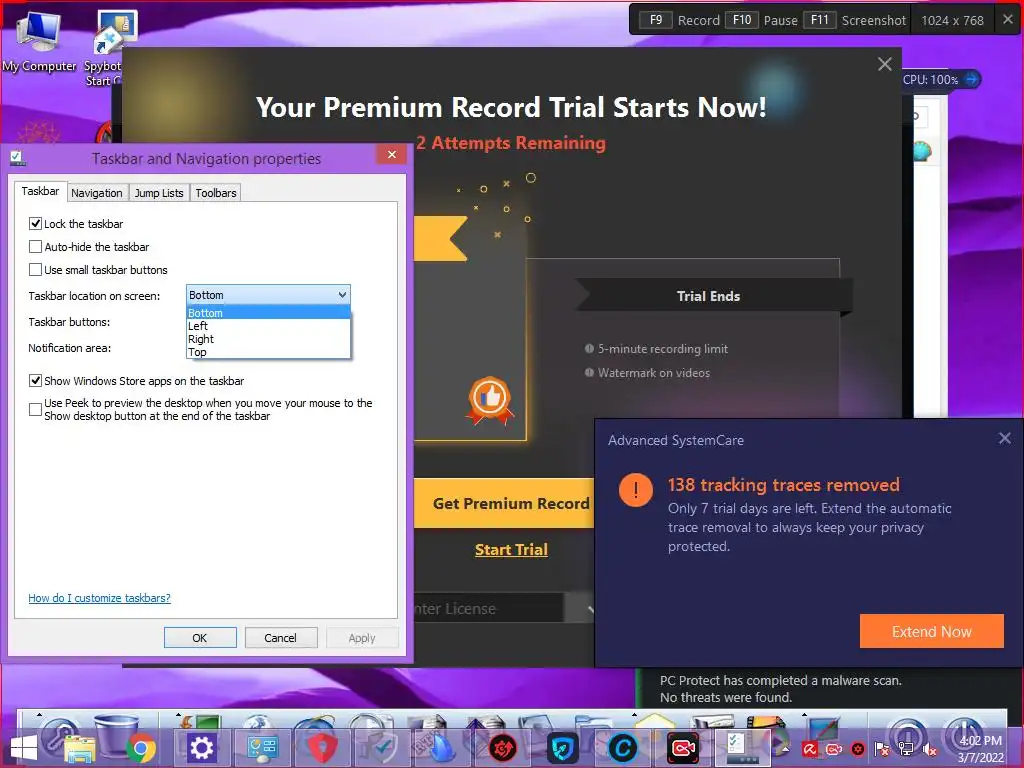This screenshot has height=768, width=1024.
Task: Choose Left in the location list
Action: coord(268,326)
